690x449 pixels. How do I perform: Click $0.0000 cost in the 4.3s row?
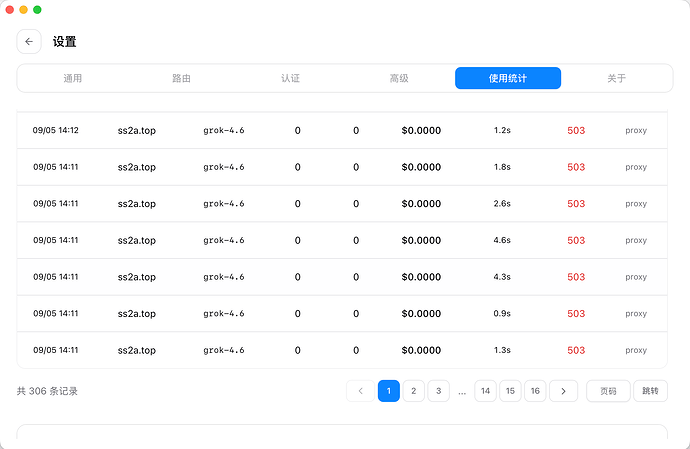pos(421,277)
